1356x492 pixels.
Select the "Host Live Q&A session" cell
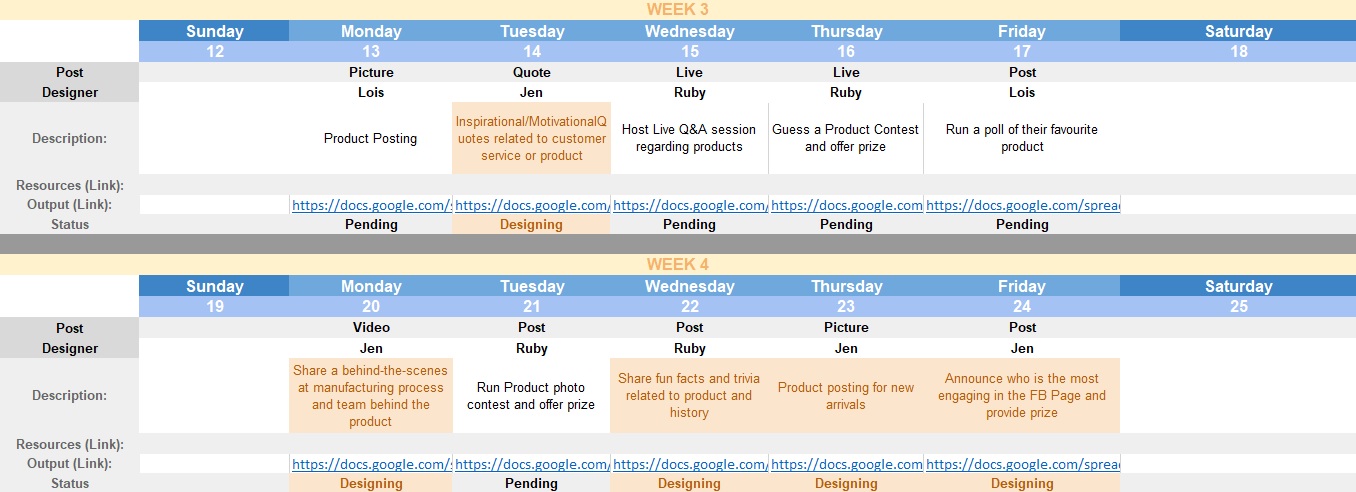pyautogui.click(x=689, y=138)
